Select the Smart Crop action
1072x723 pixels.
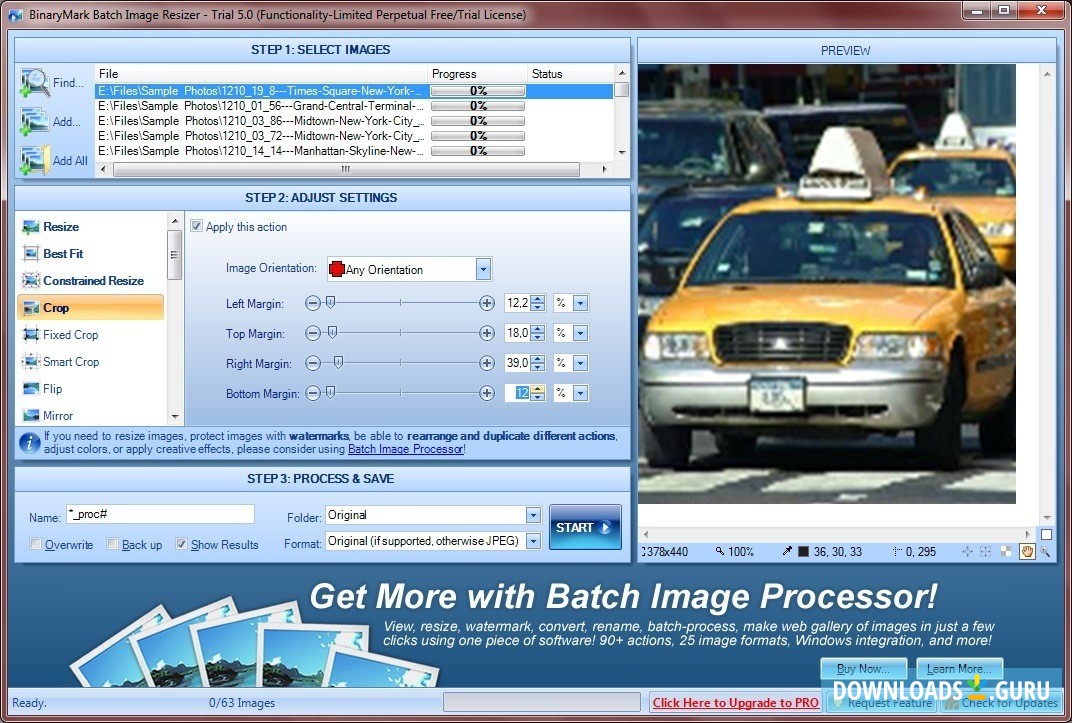click(x=71, y=362)
